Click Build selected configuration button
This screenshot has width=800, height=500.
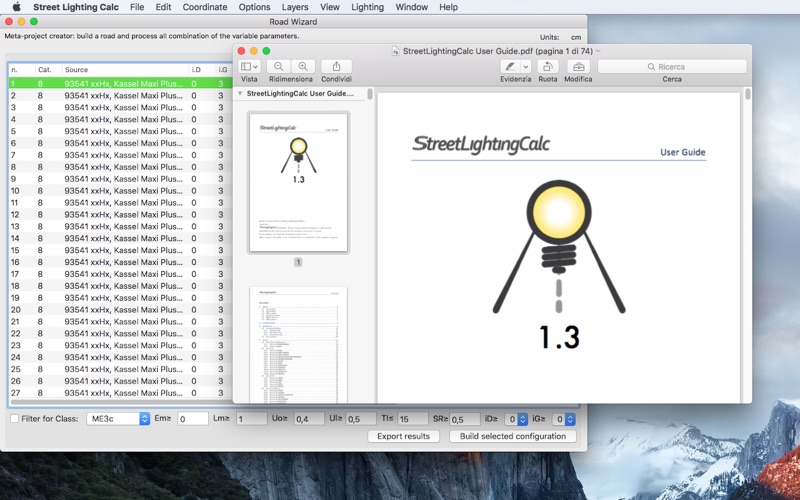click(513, 436)
